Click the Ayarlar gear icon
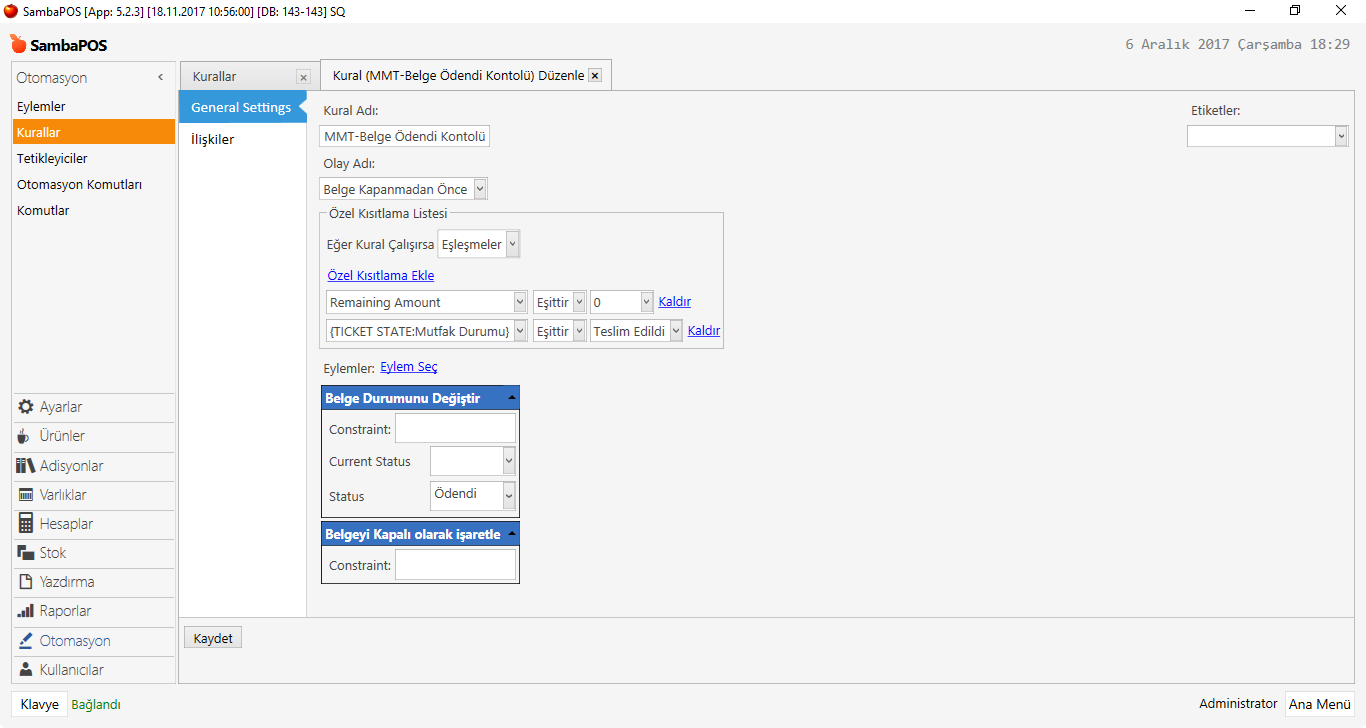 point(26,407)
